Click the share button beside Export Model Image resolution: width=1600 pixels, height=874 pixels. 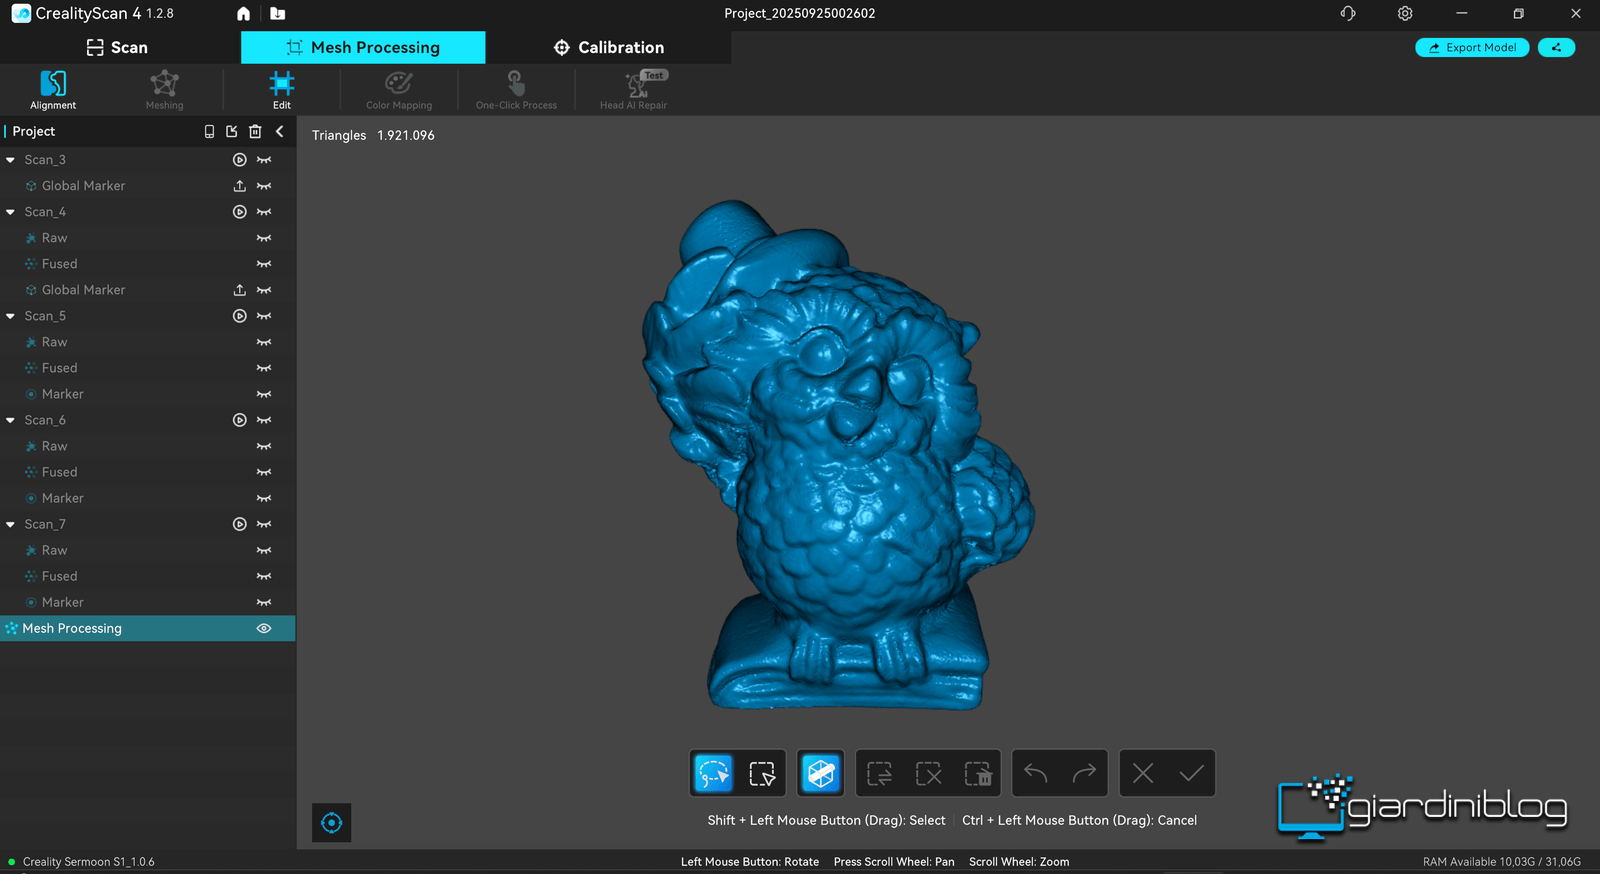point(1556,47)
